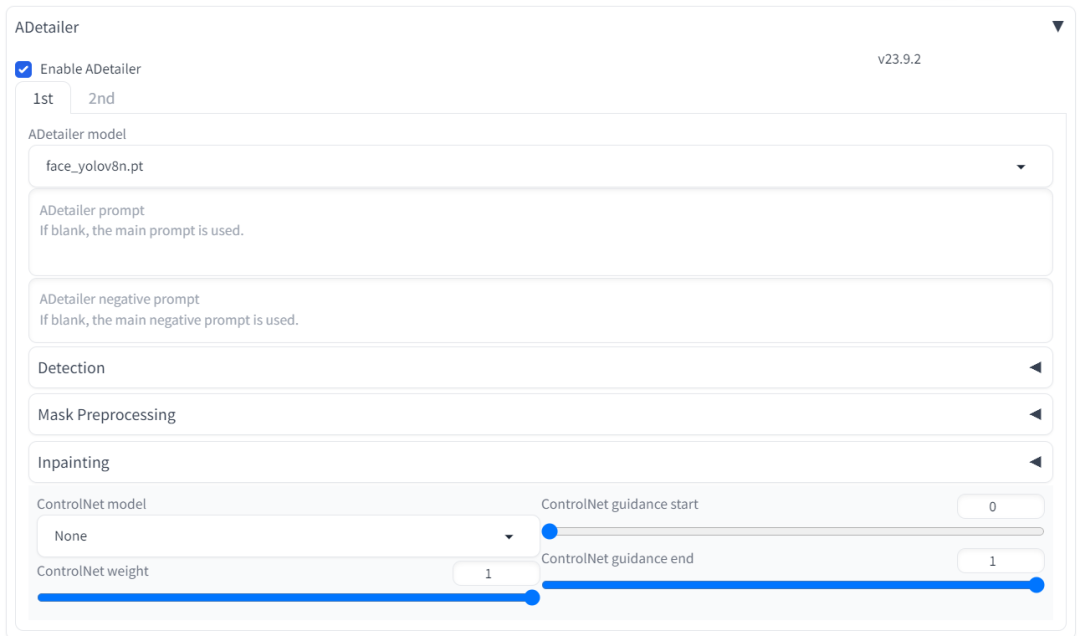This screenshot has width=1080, height=636.
Task: Click the ControlNet guidance end slider handle
Action: (x=1037, y=585)
